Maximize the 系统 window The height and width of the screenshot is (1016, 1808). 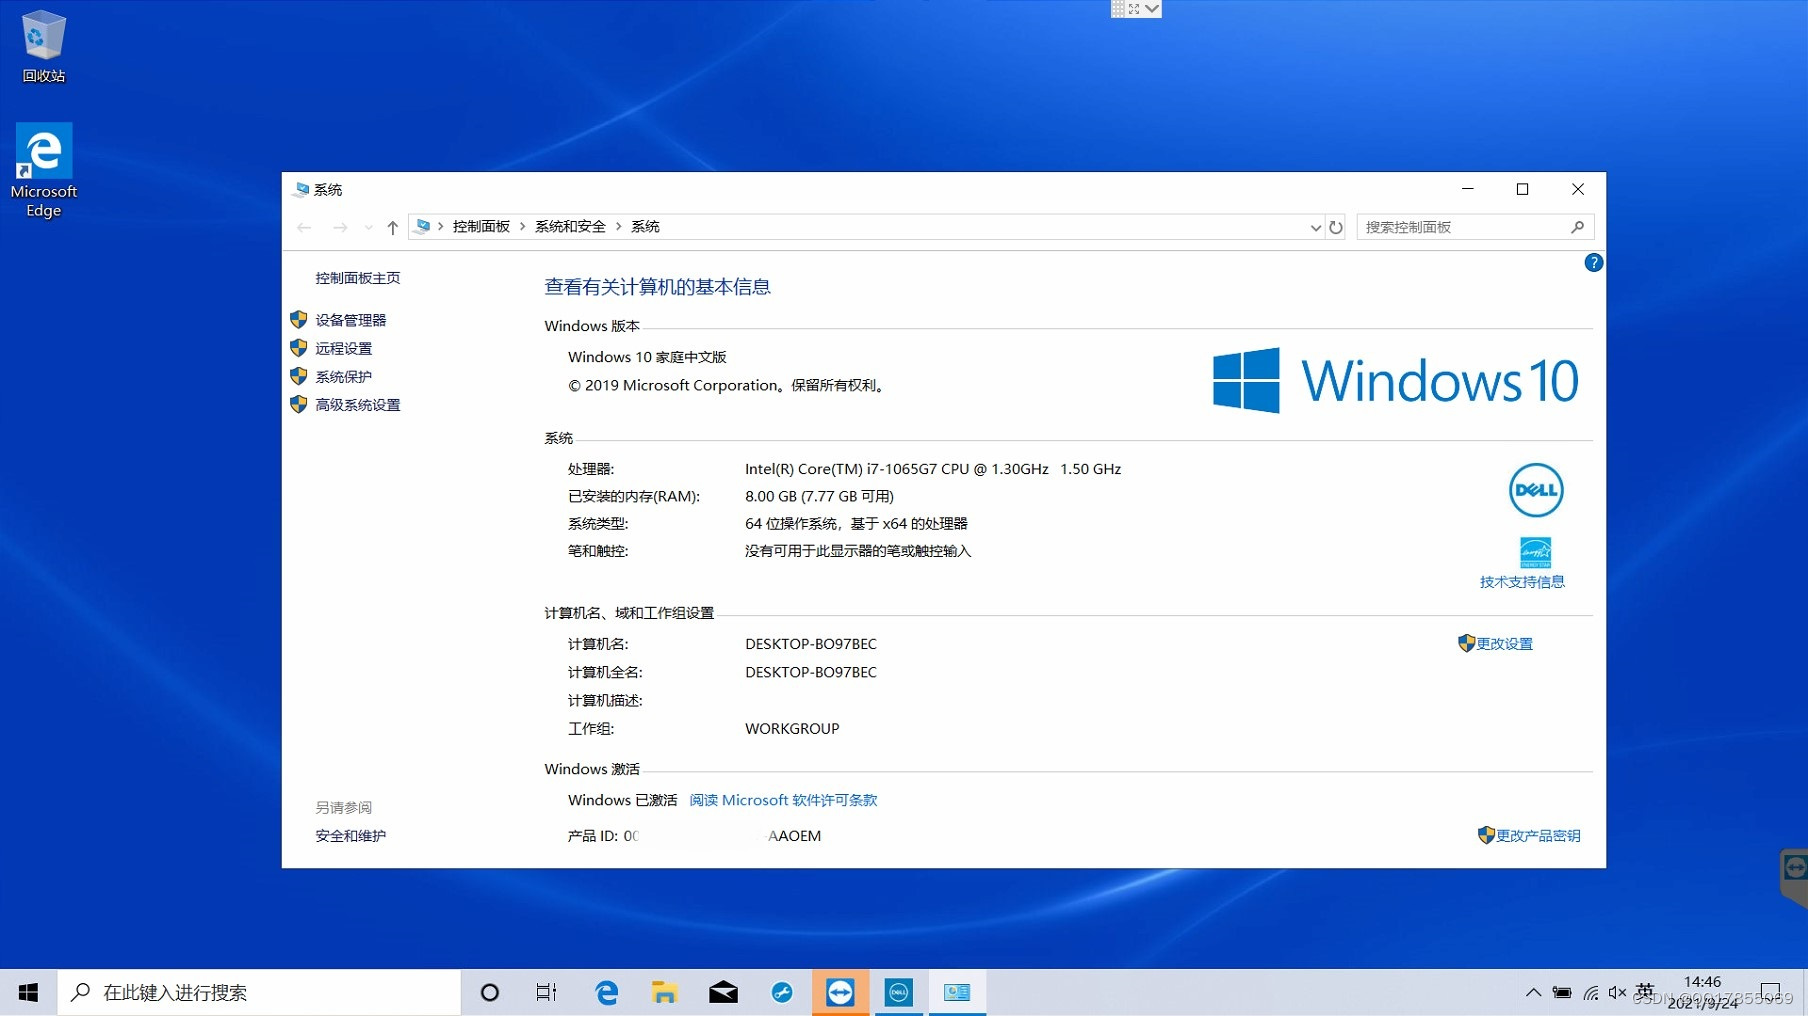[x=1522, y=189]
